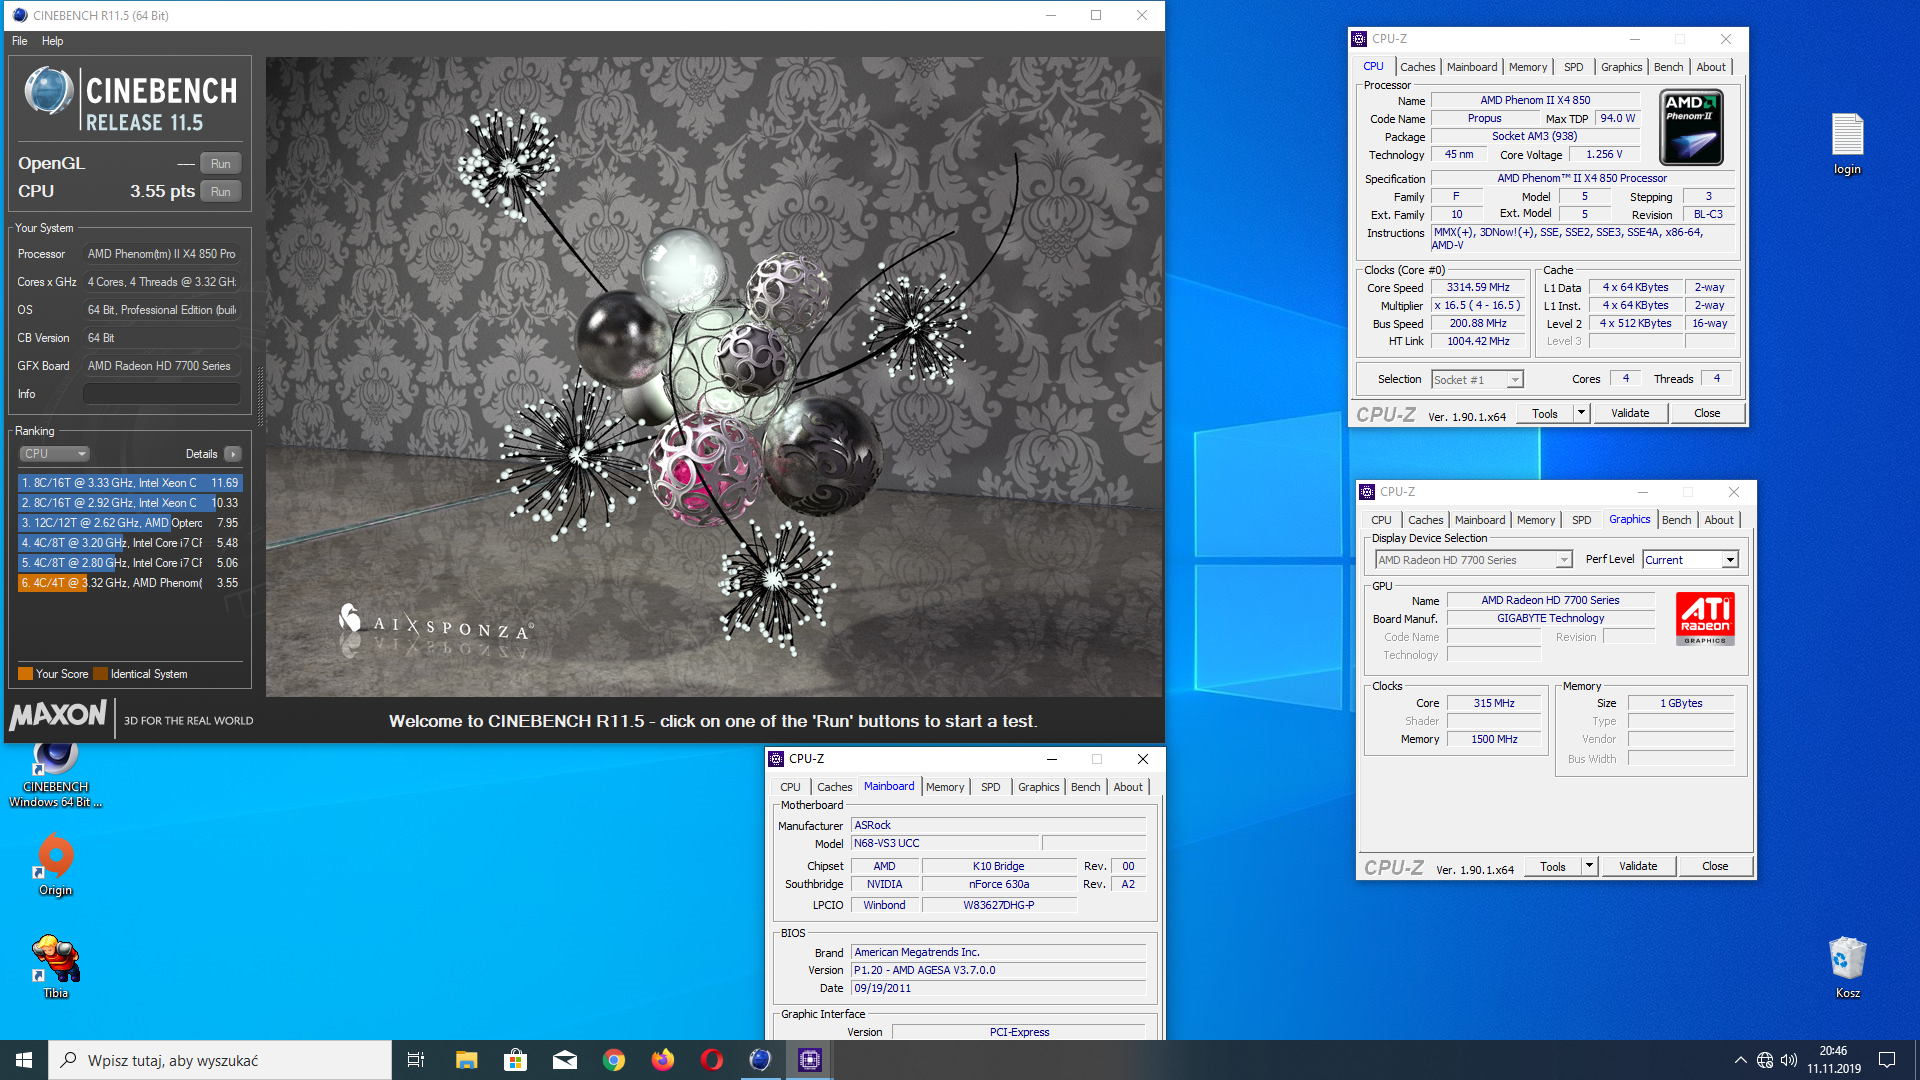Open the Help menu in Cinebench
This screenshot has width=1920, height=1080.
point(53,41)
